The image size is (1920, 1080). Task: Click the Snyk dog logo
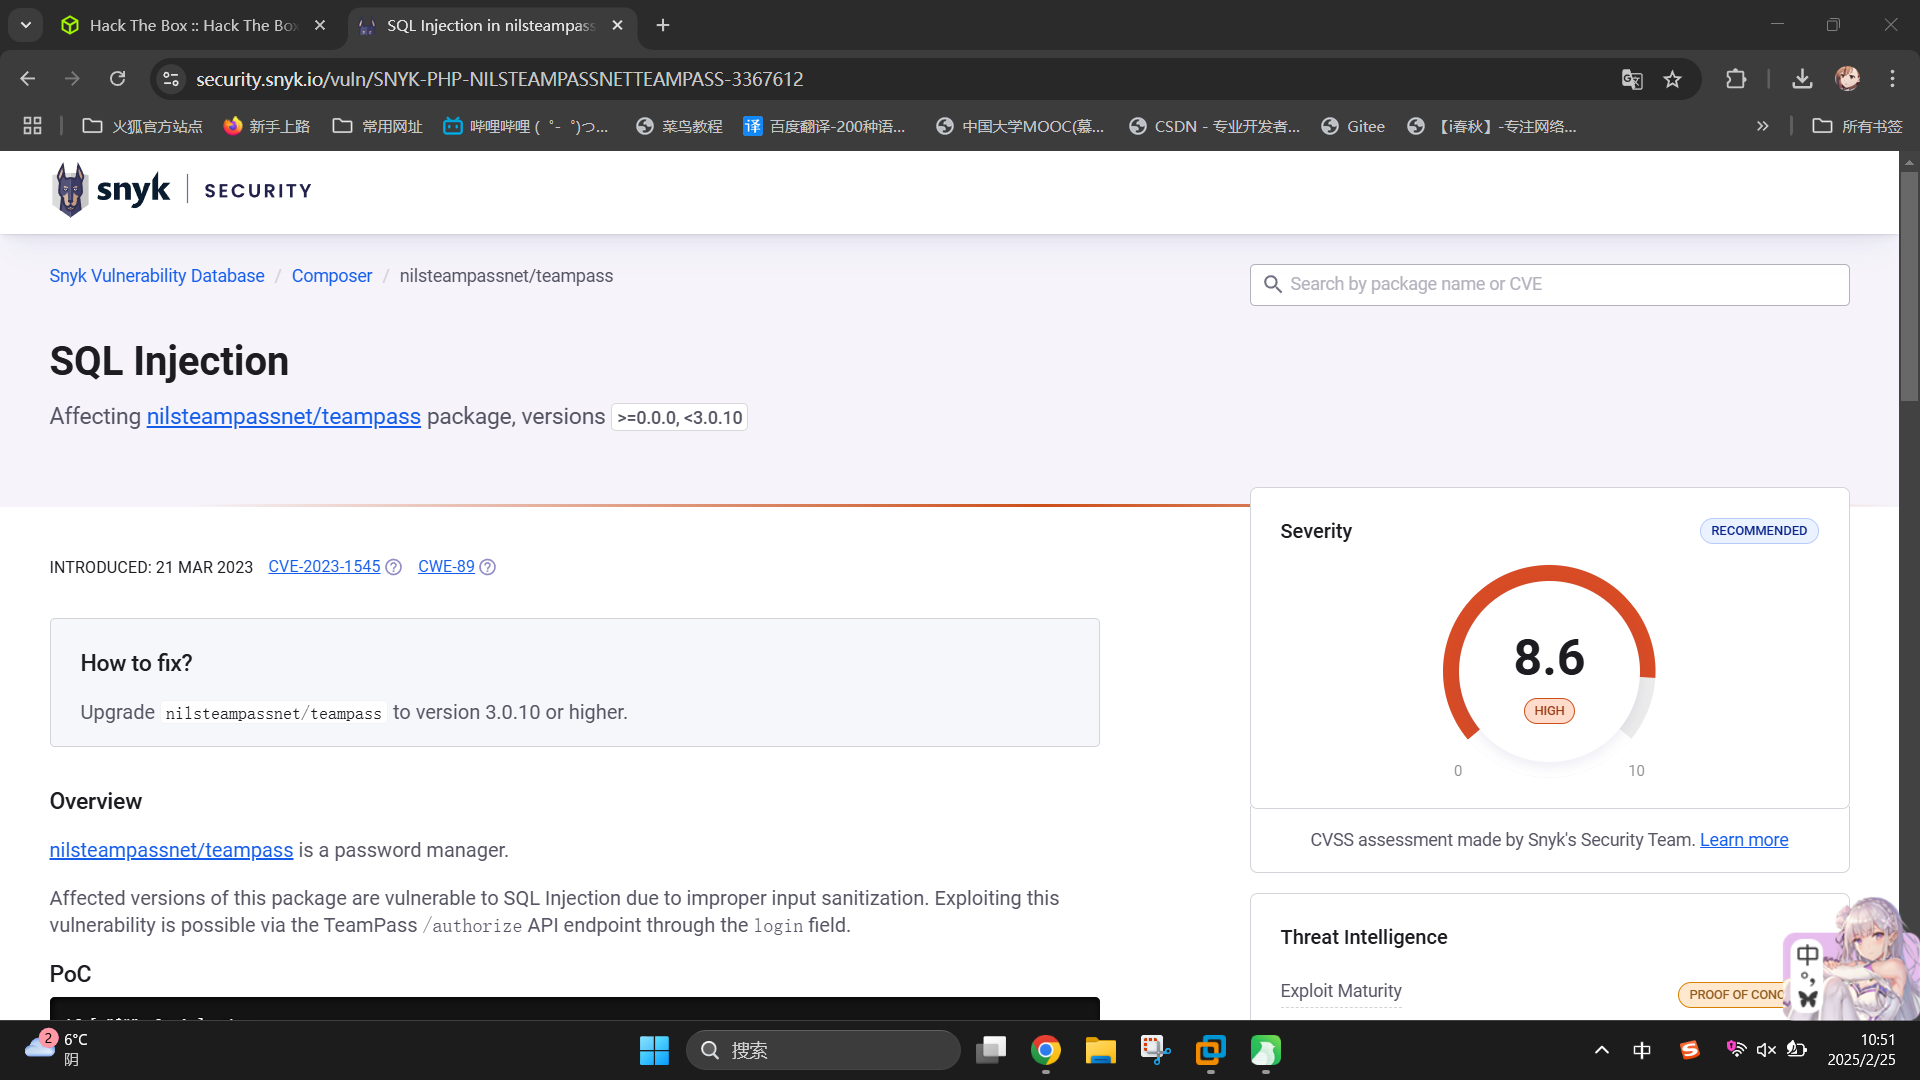point(70,190)
